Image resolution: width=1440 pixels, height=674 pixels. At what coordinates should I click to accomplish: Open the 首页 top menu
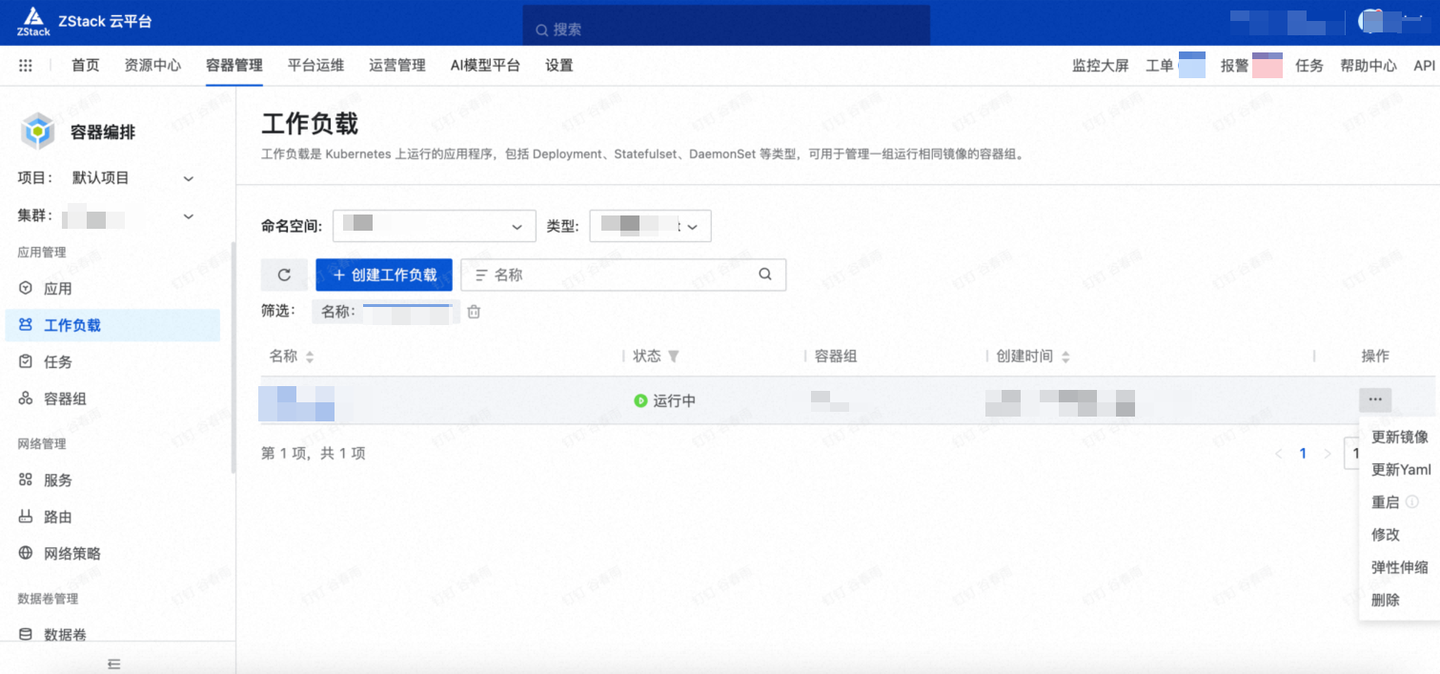coord(85,65)
